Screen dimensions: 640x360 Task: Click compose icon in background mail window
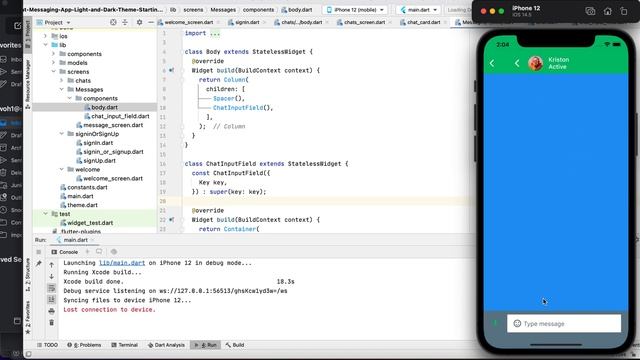click(x=18, y=26)
